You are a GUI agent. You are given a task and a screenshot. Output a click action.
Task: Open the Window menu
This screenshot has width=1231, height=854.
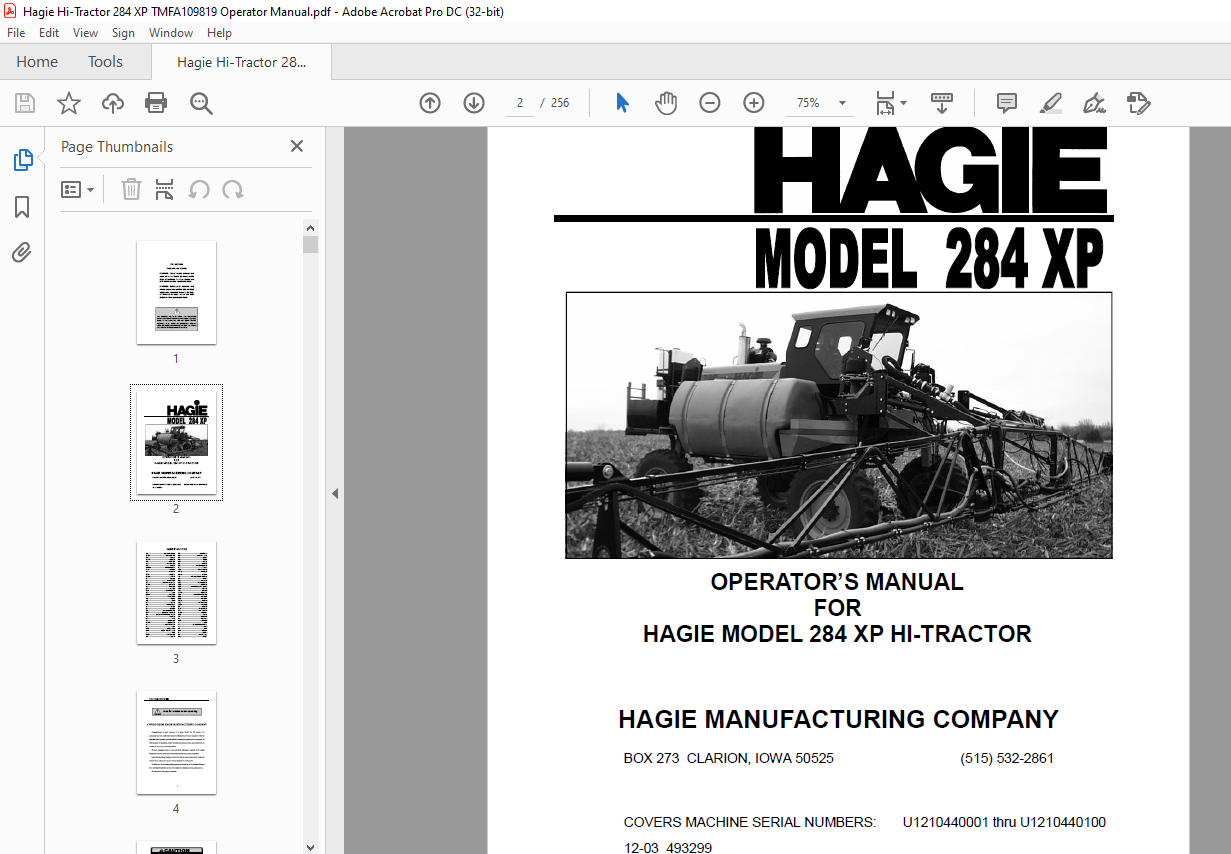[171, 33]
